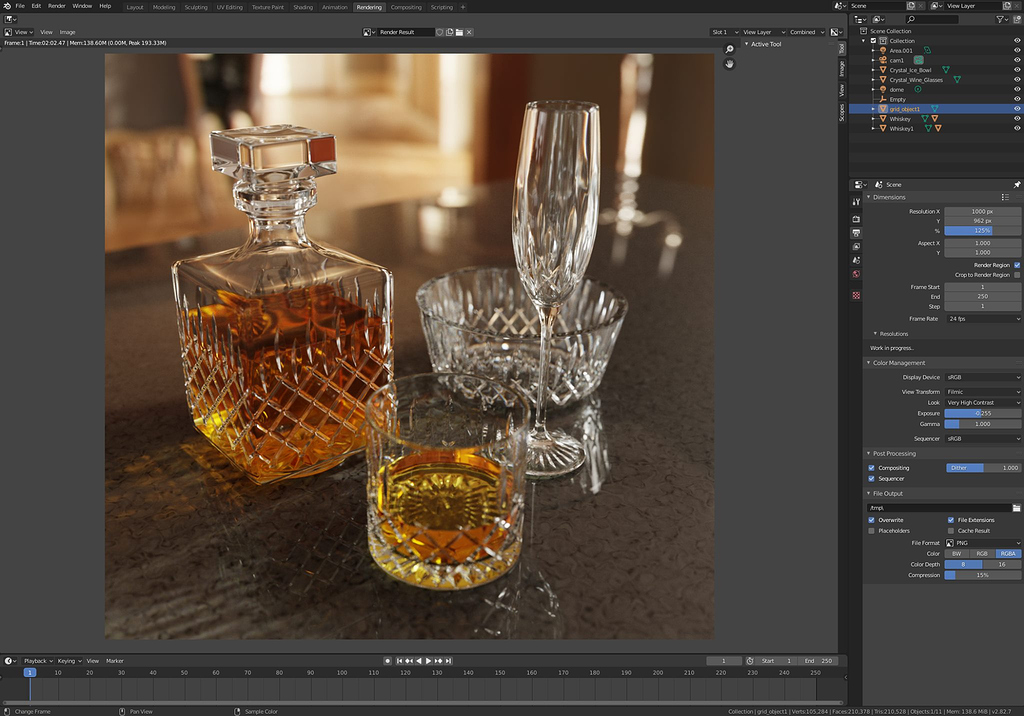Click the outliner filter funnel icon
The height and width of the screenshot is (716, 1024).
pos(1001,19)
